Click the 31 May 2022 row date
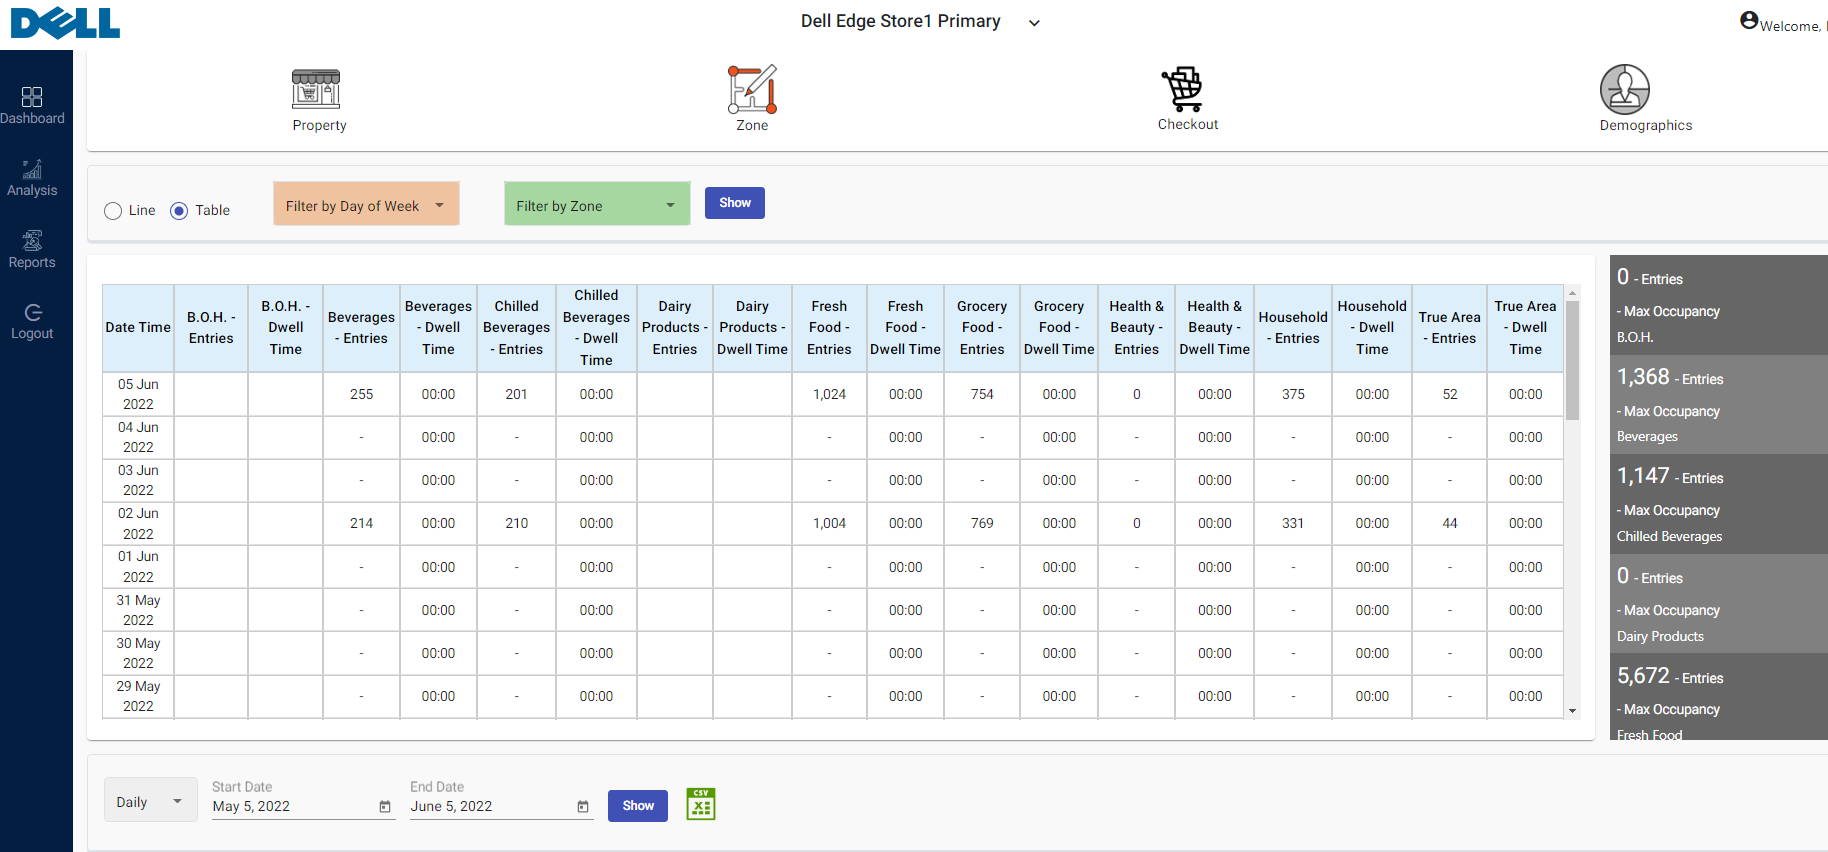The height and width of the screenshot is (852, 1828). 138,610
